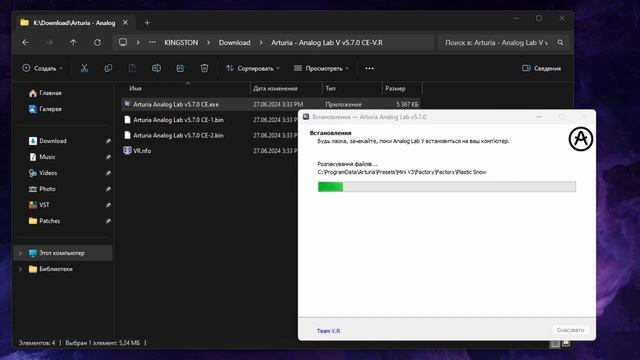Open pinned Music folder in sidebar
The image size is (640, 360).
tap(42, 157)
